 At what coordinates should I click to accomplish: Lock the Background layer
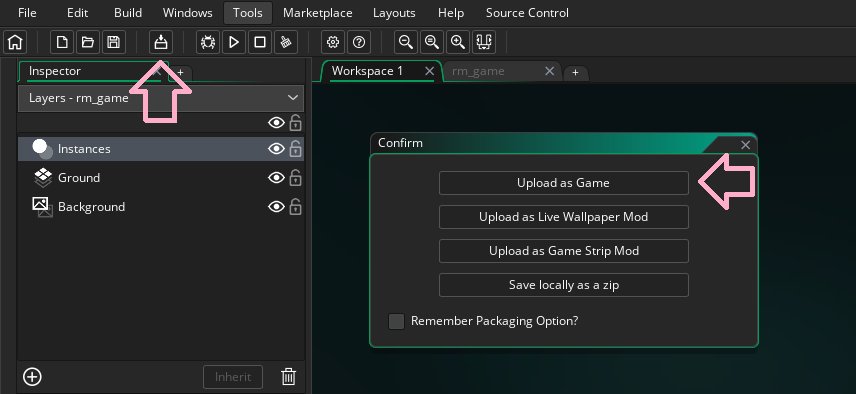(295, 206)
